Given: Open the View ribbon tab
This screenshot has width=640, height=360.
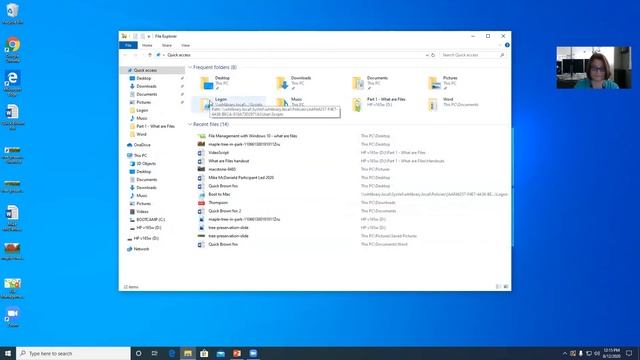Looking at the screenshot, I should coord(185,45).
